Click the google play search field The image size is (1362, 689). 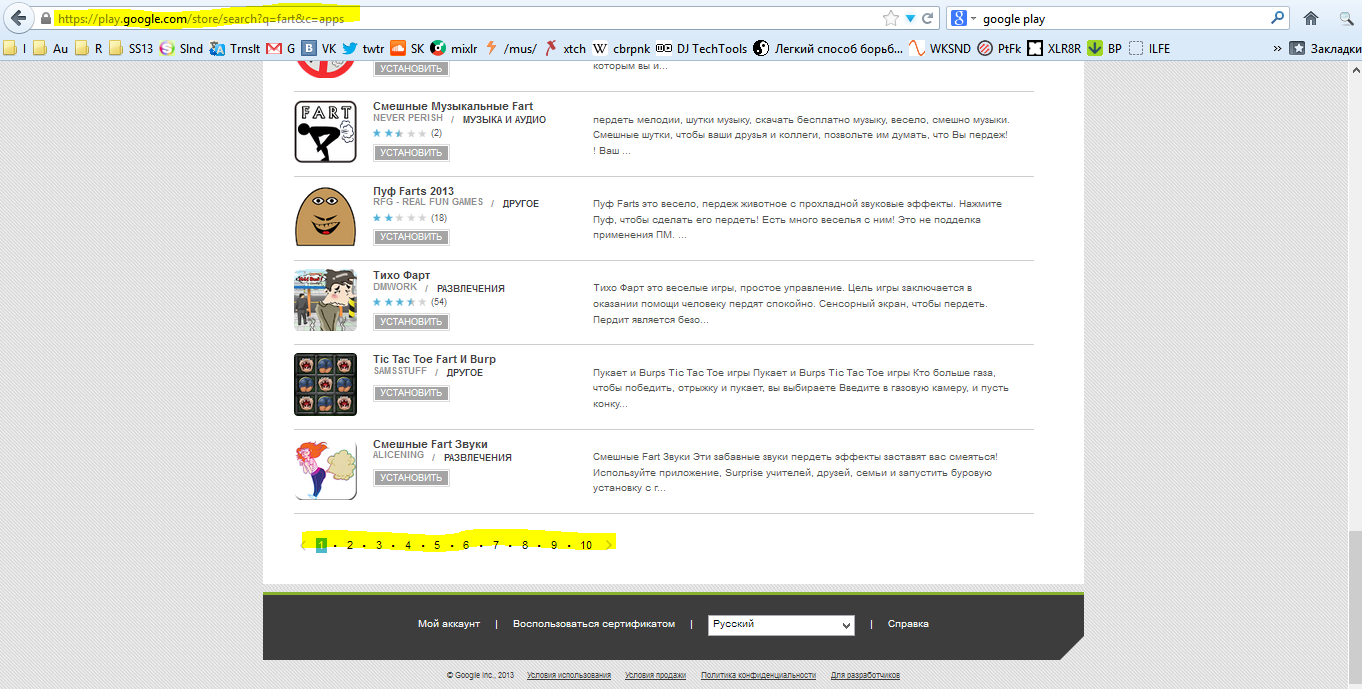click(x=1120, y=18)
